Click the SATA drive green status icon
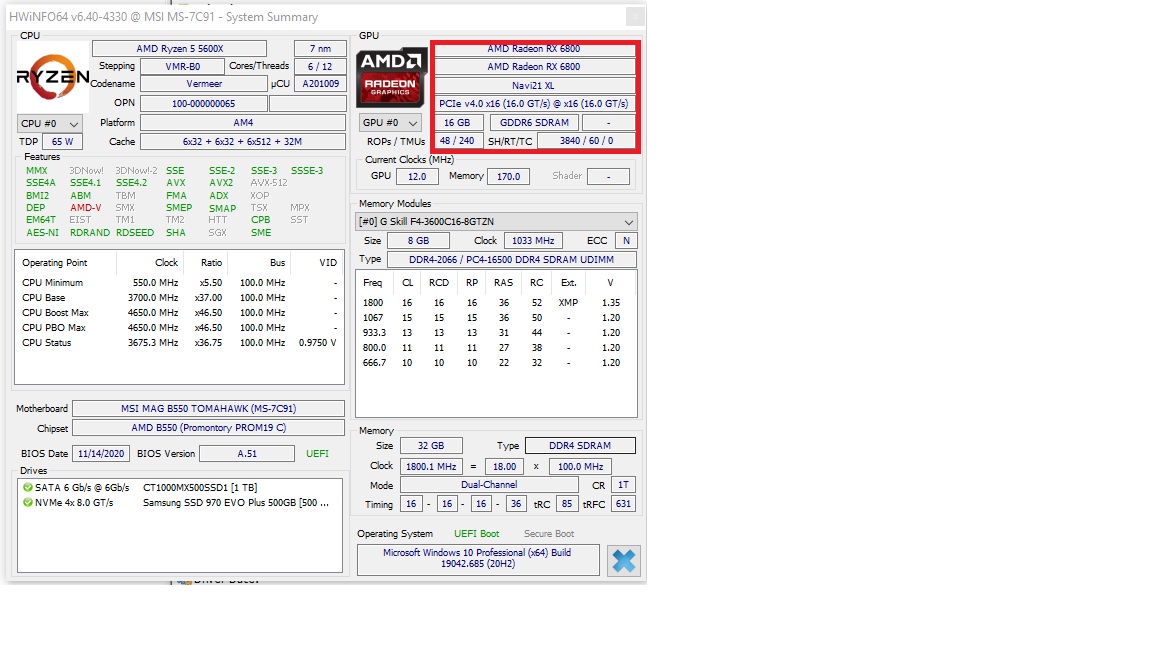 [x=28, y=487]
